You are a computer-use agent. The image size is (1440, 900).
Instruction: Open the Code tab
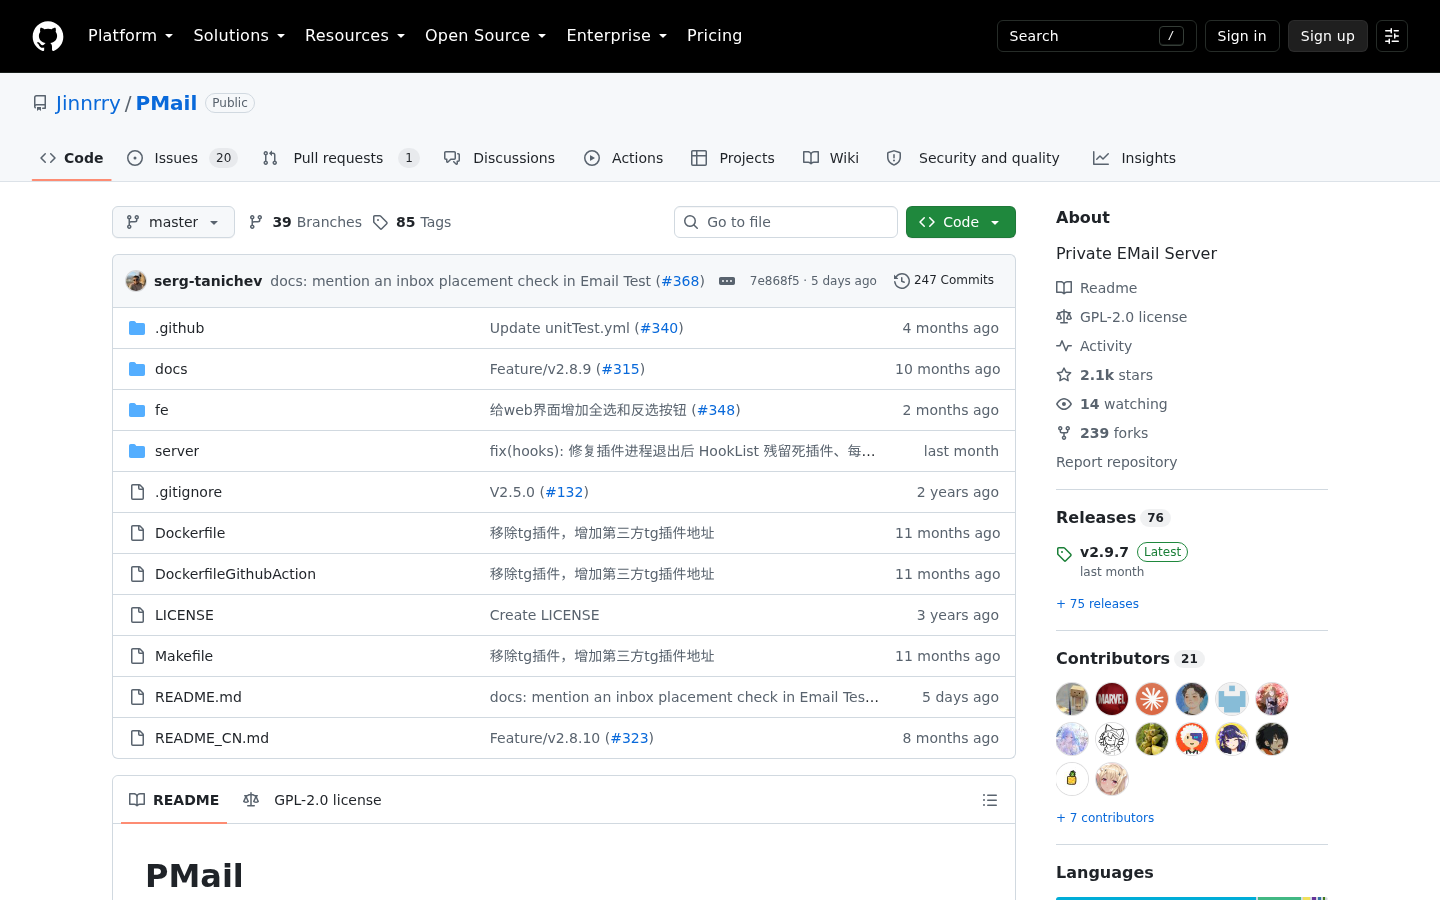click(72, 158)
